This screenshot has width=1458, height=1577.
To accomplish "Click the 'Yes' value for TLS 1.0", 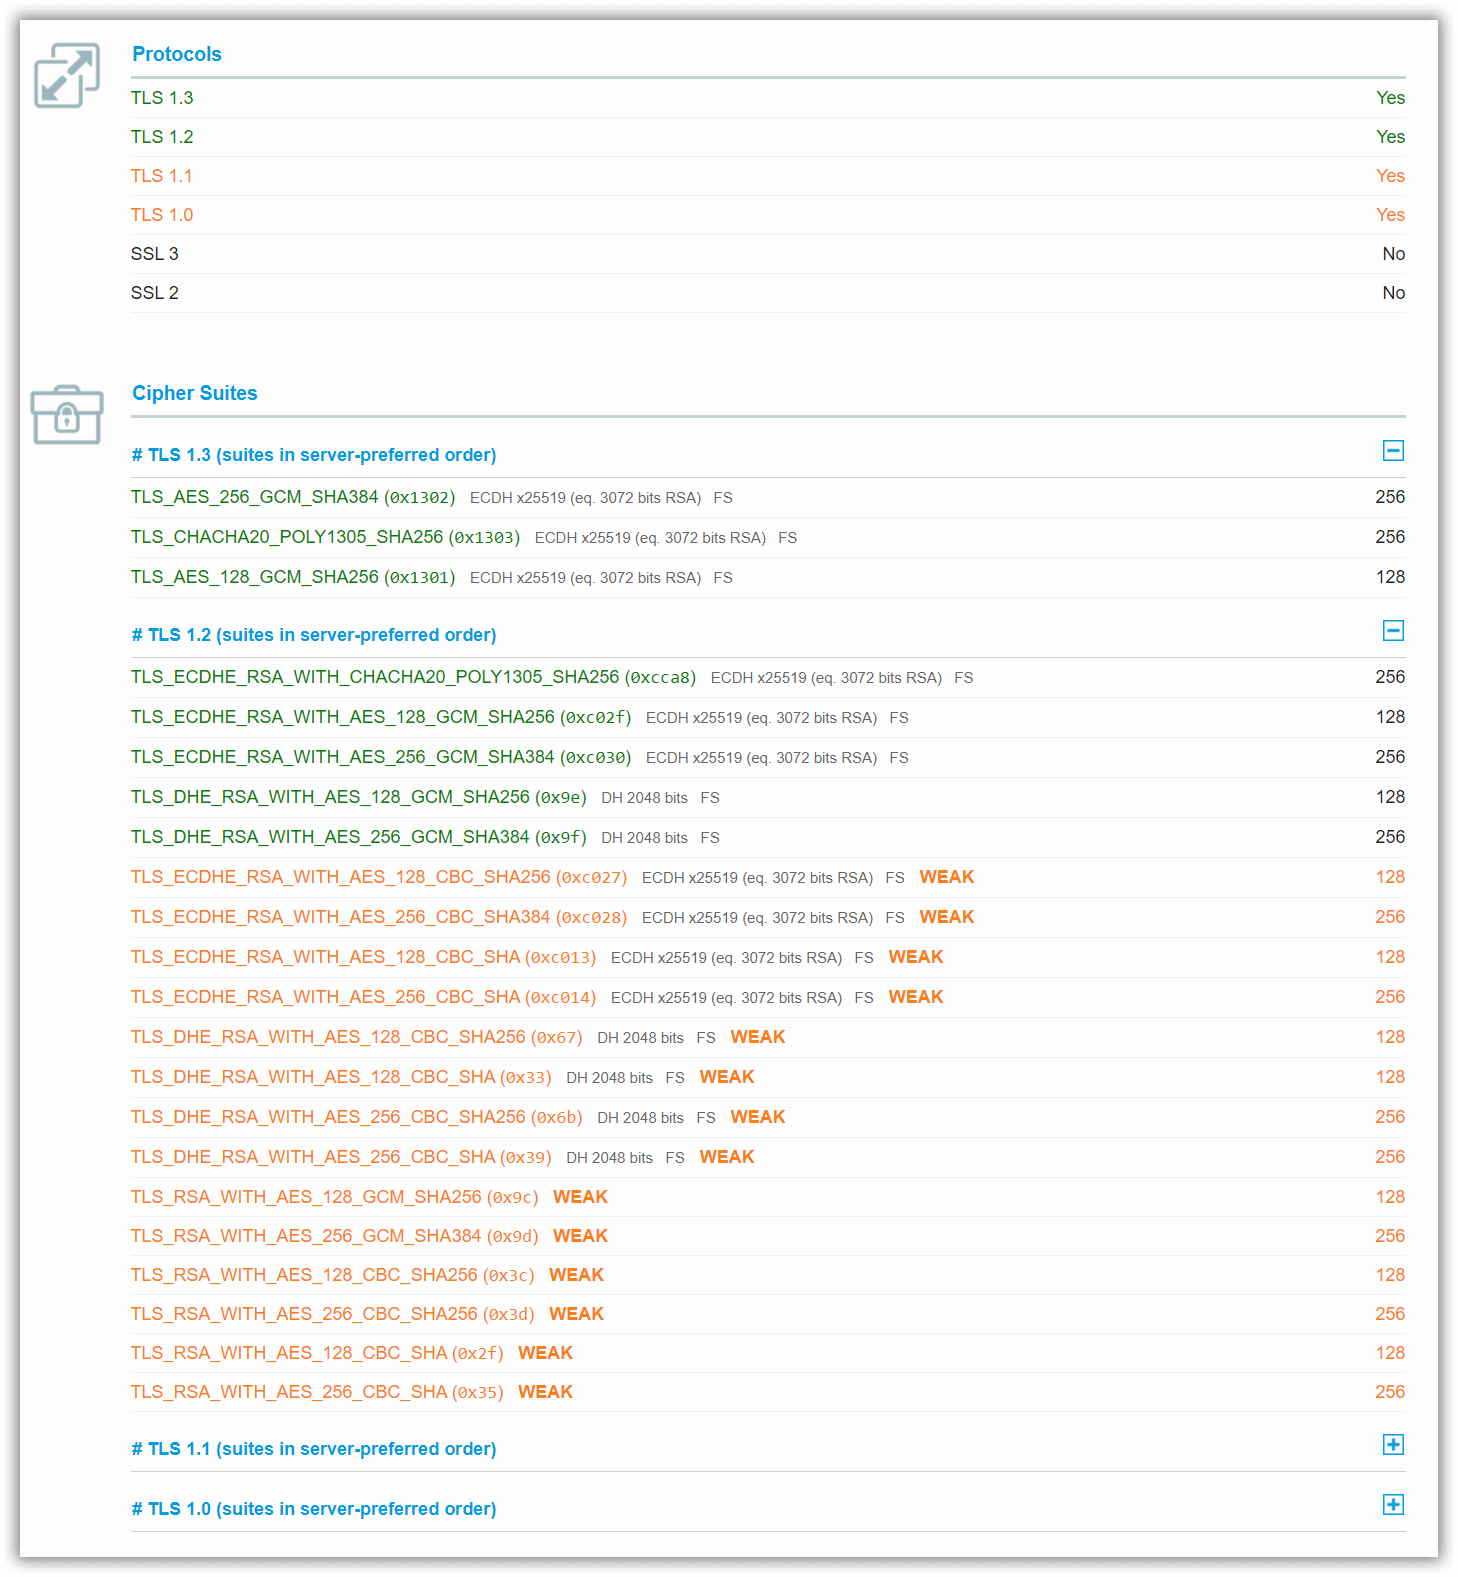I will click(1390, 215).
